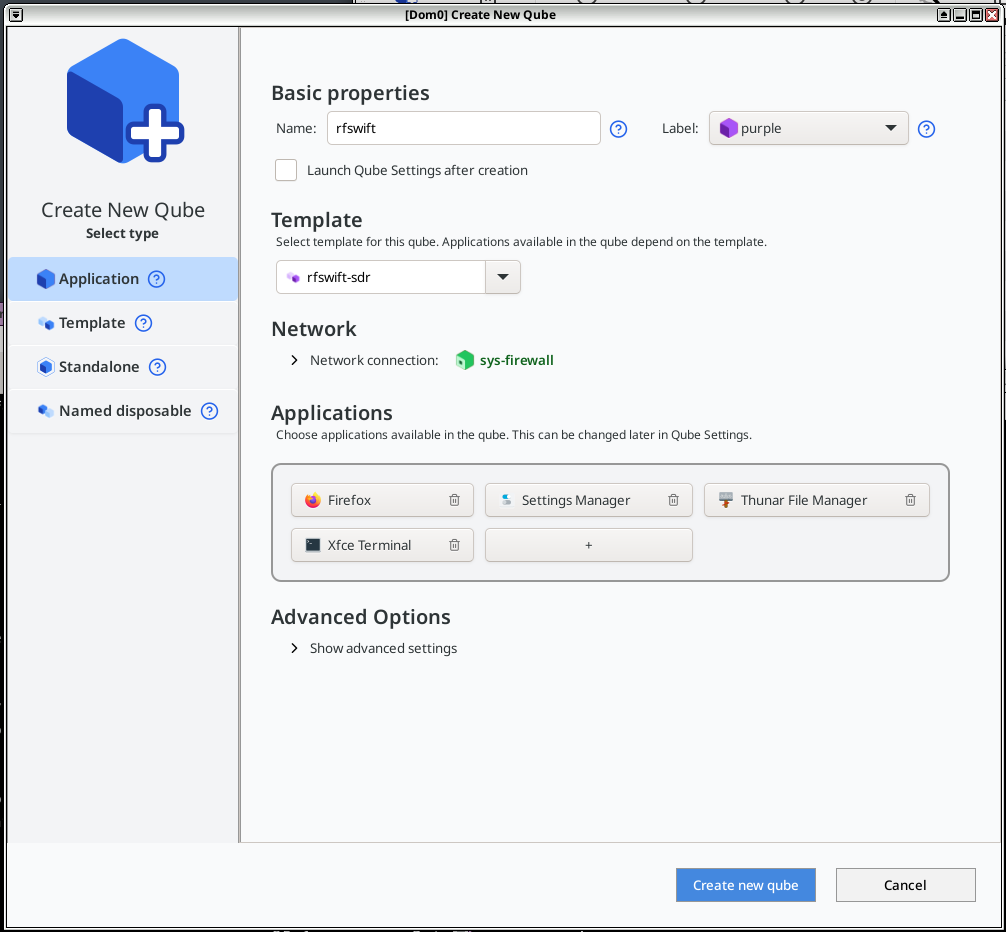This screenshot has width=1006, height=932.
Task: Click the Standalone qube type icon
Action: (46, 367)
